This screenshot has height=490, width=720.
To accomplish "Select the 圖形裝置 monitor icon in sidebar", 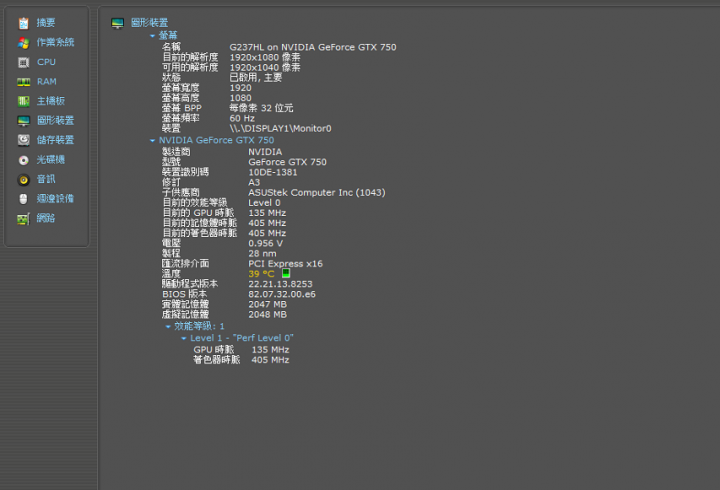I will (x=23, y=121).
